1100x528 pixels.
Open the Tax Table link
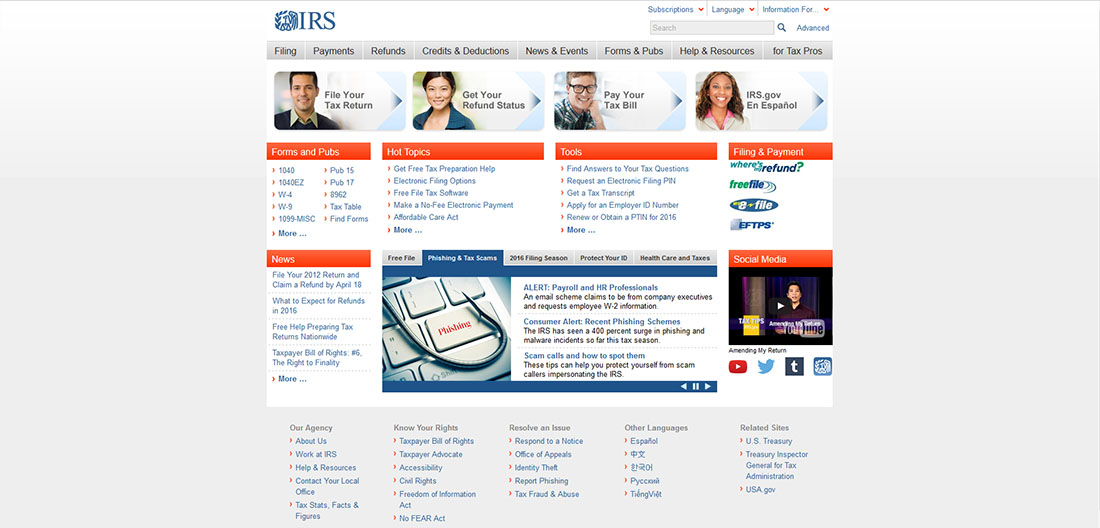(x=346, y=207)
